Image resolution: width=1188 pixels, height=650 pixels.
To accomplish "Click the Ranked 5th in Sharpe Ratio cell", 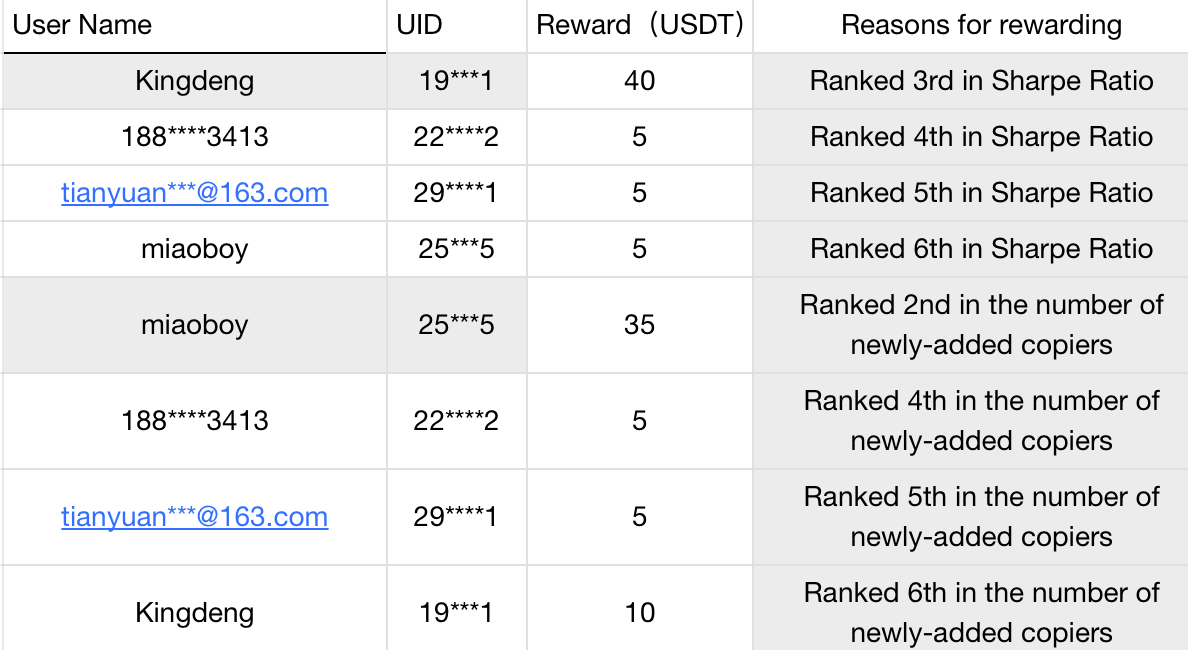I will [x=981, y=193].
